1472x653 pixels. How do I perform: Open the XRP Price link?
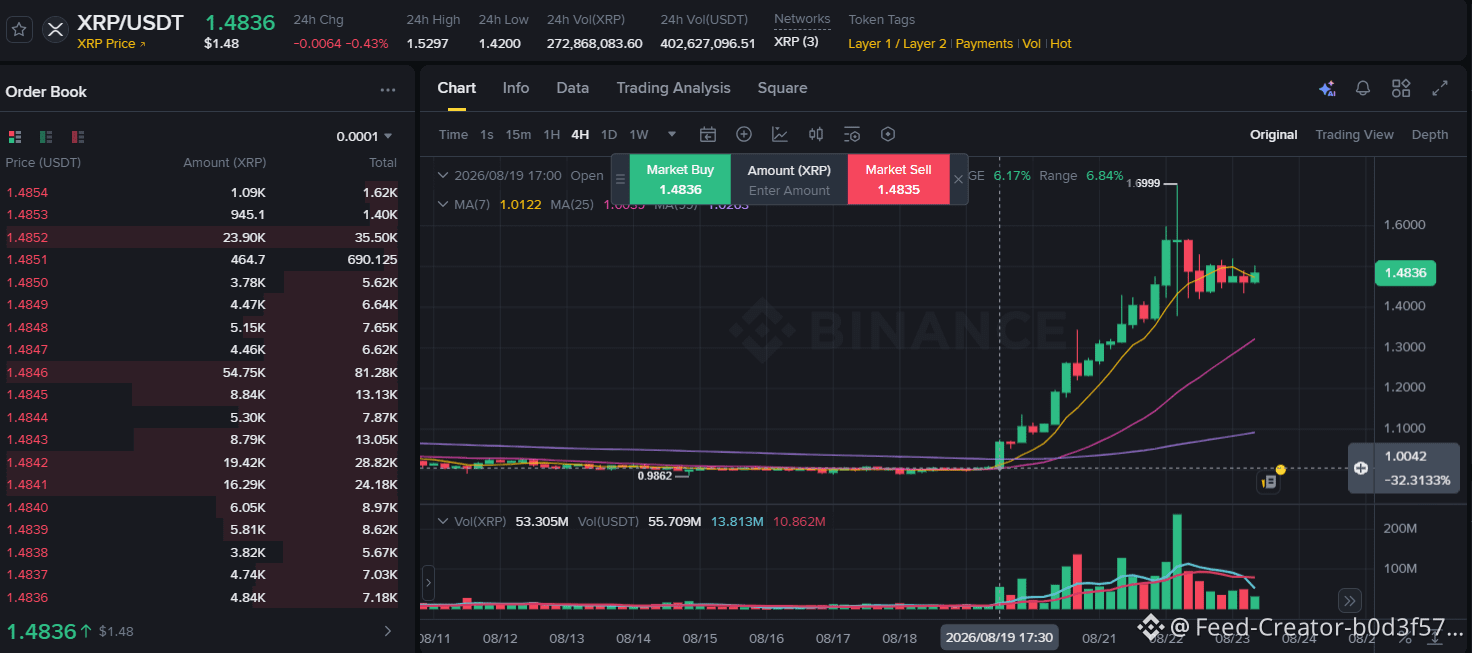pyautogui.click(x=111, y=44)
